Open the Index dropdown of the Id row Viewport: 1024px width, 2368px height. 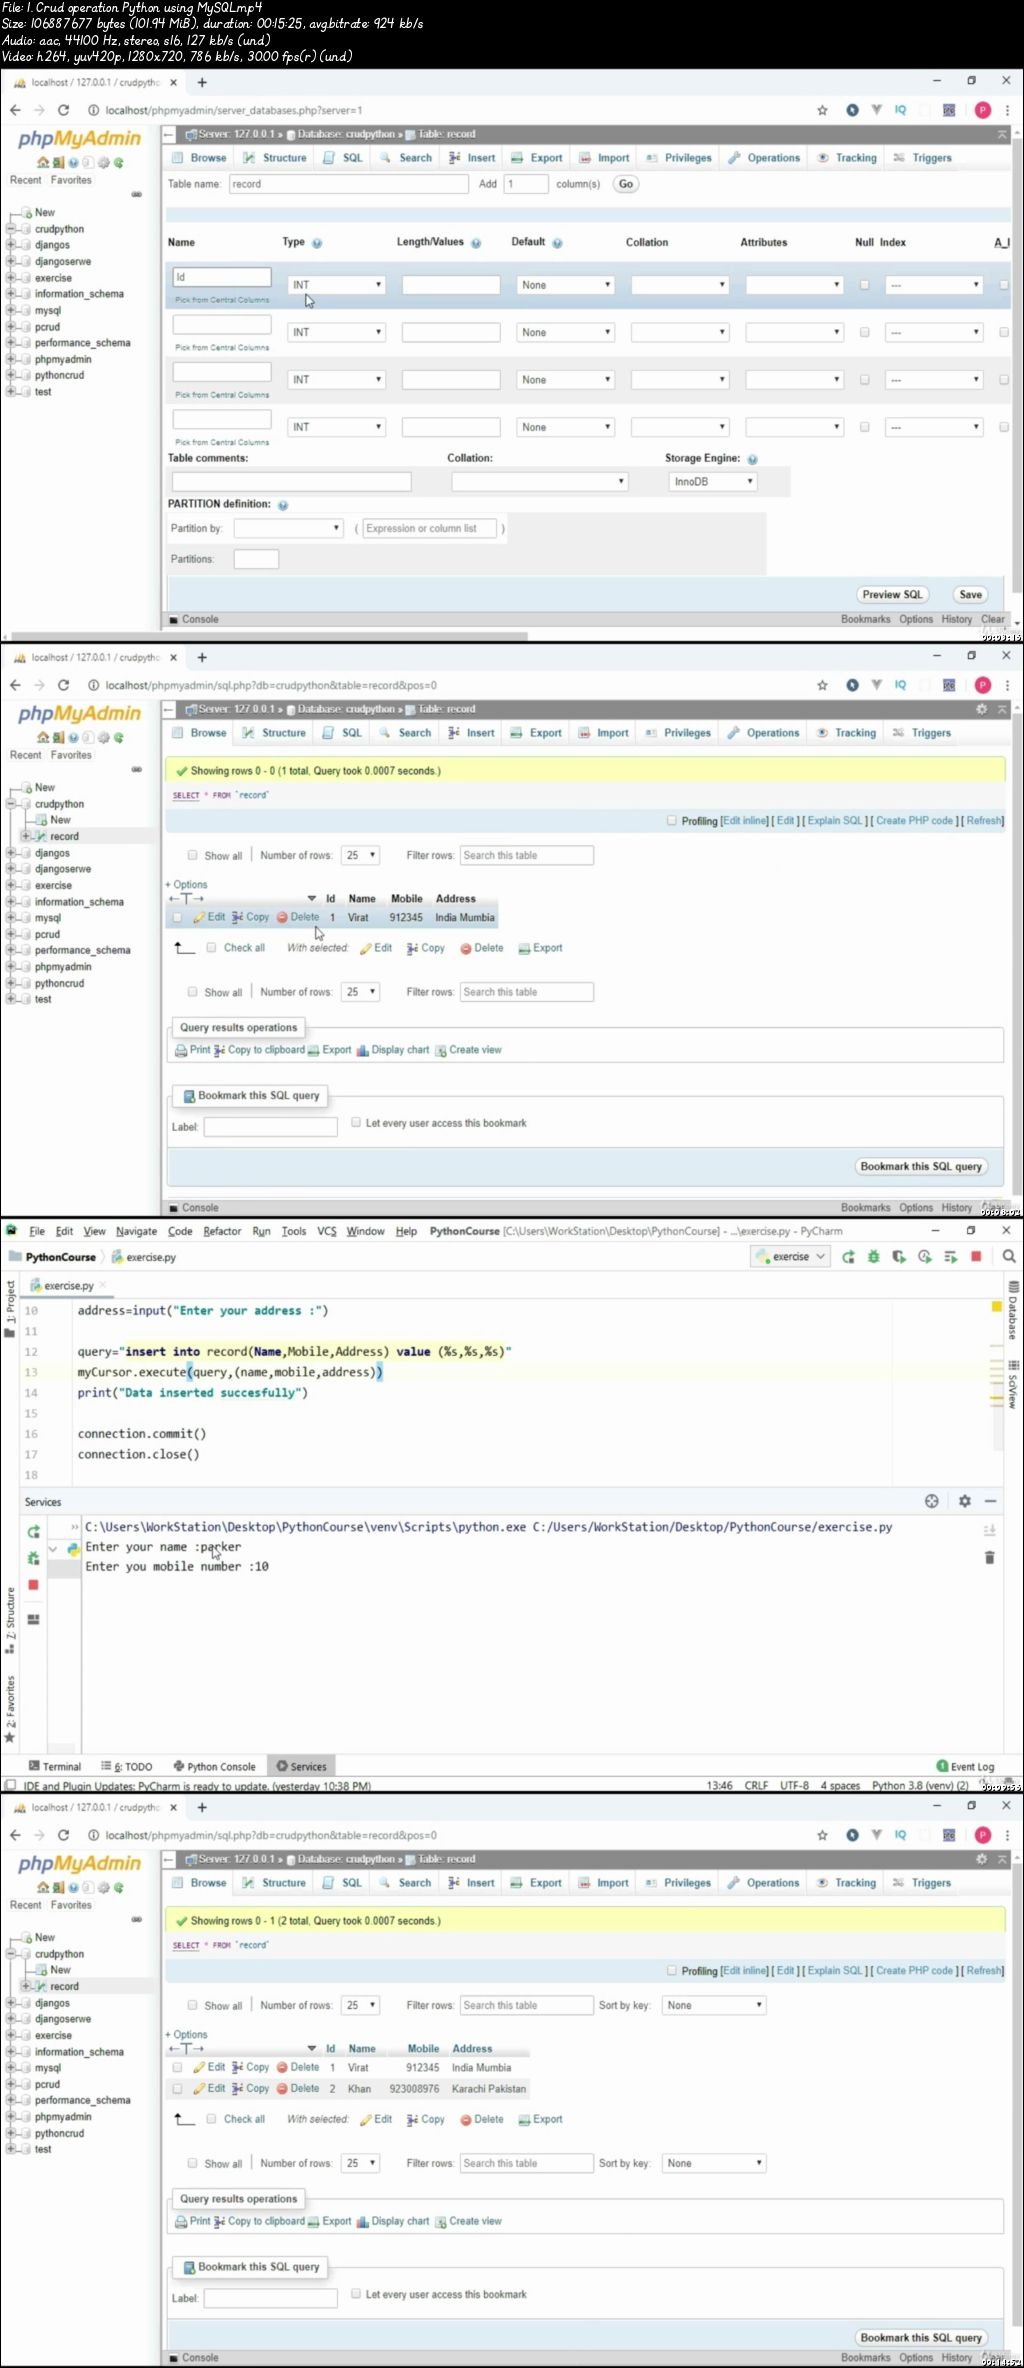(935, 285)
